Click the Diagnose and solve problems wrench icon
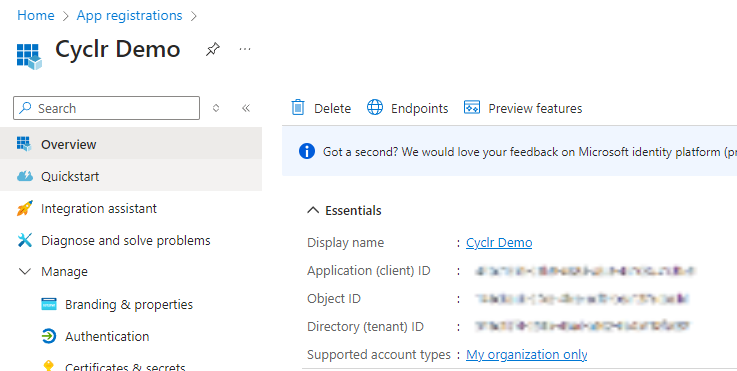The height and width of the screenshot is (371, 737). [x=24, y=240]
